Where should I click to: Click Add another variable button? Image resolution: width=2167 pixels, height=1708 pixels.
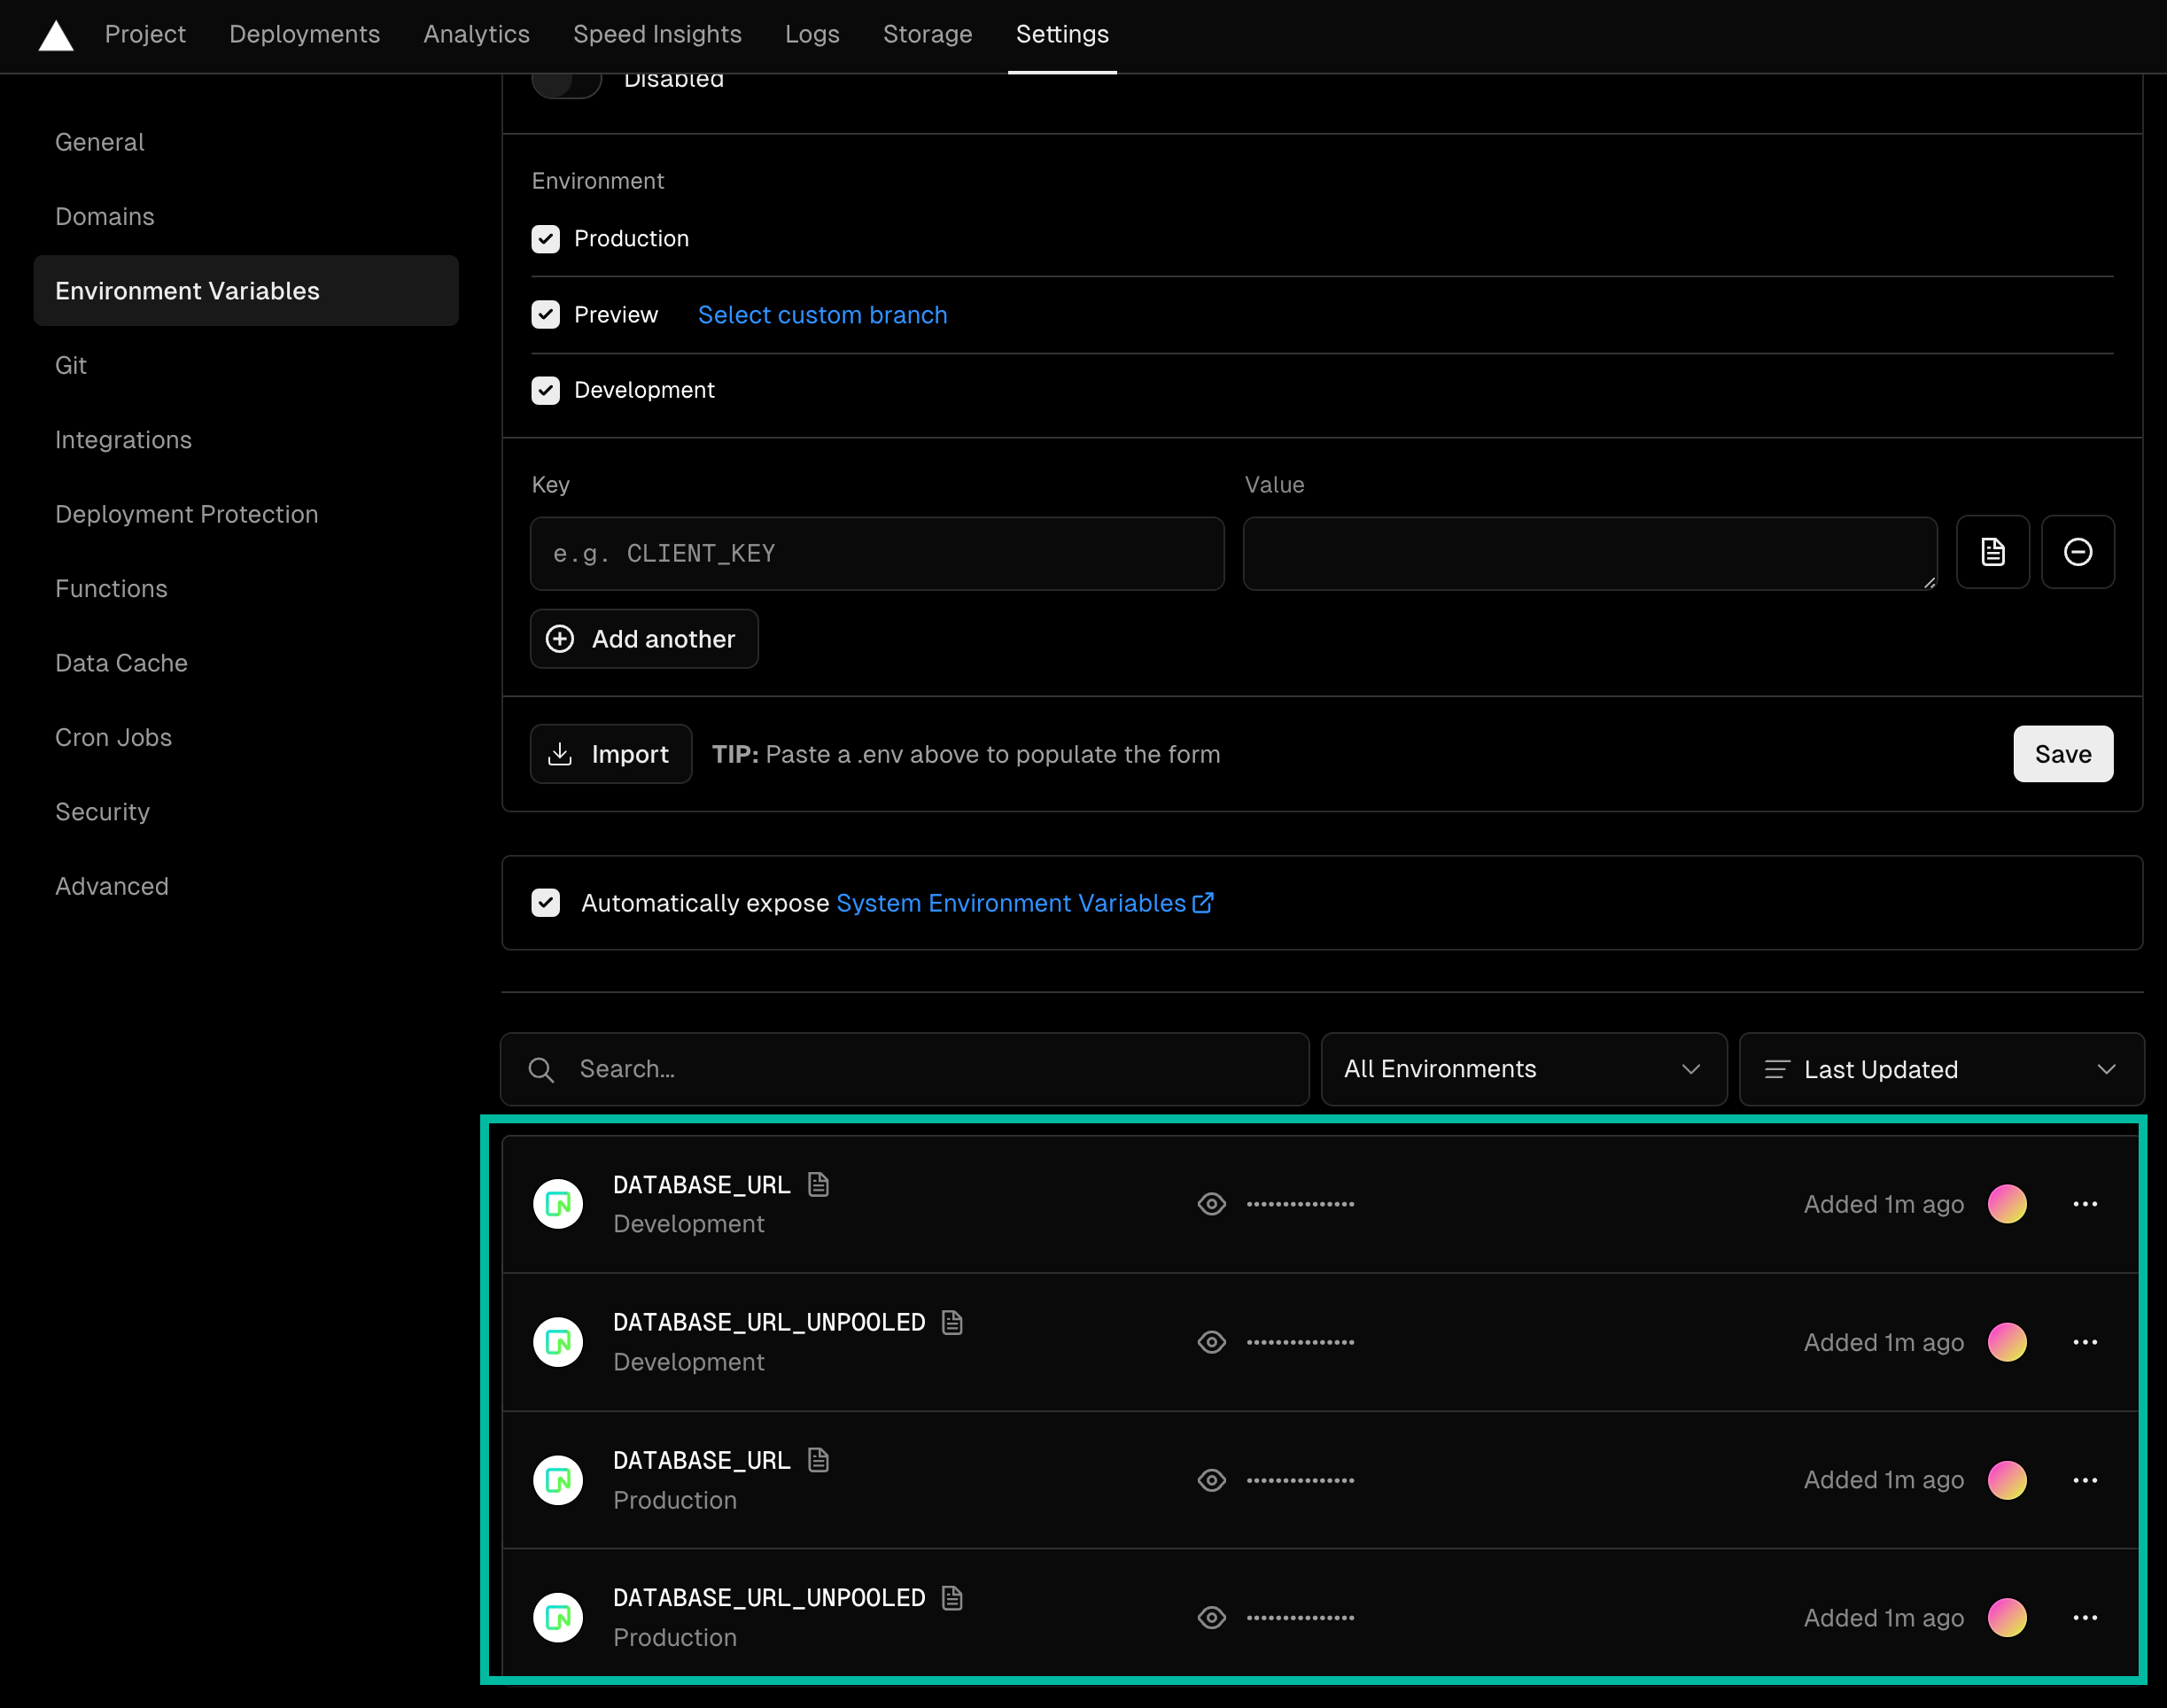tap(644, 639)
